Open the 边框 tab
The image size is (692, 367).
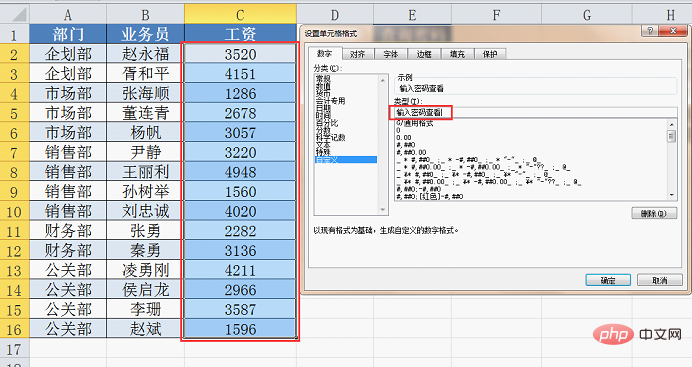(x=424, y=54)
